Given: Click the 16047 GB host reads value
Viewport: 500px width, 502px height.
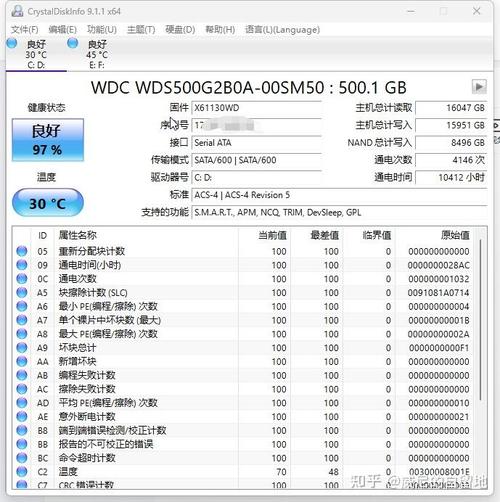Looking at the screenshot, I should (451, 108).
